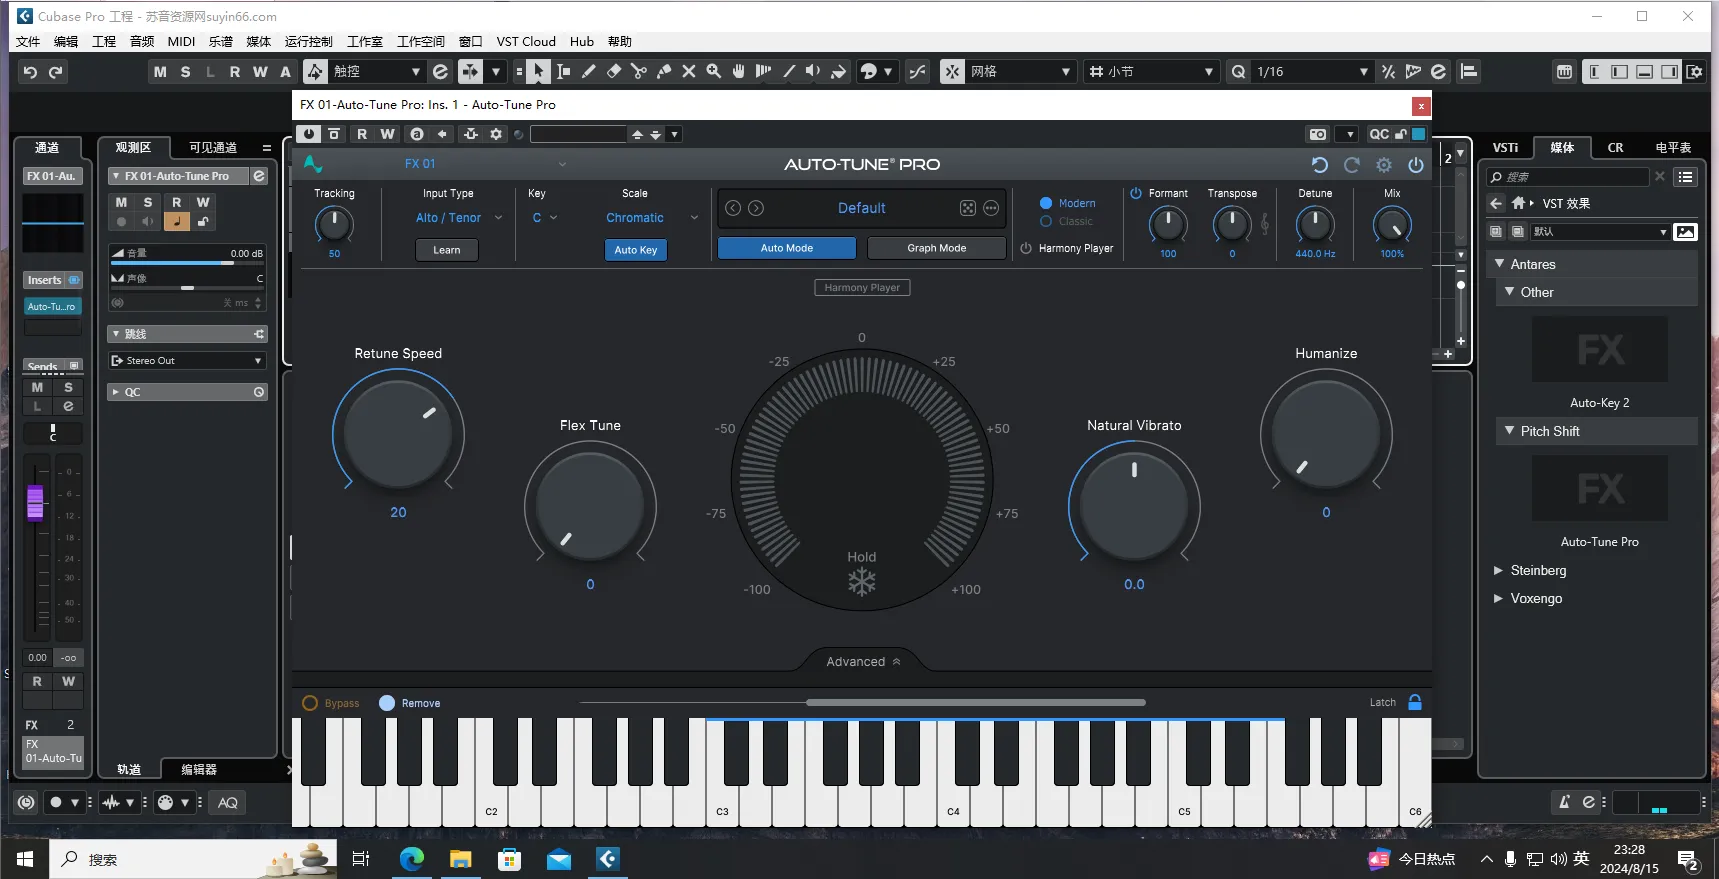Viewport: 1719px width, 879px height.
Task: Collapse the Antares tree node
Action: click(x=1500, y=264)
